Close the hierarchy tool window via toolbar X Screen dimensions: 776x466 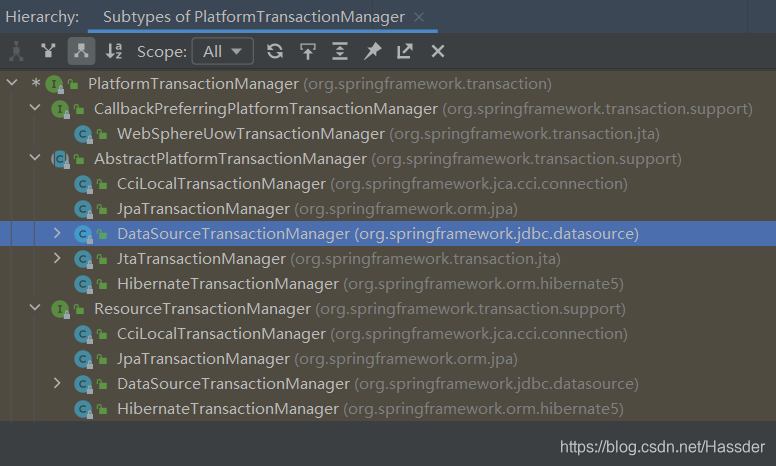[437, 51]
